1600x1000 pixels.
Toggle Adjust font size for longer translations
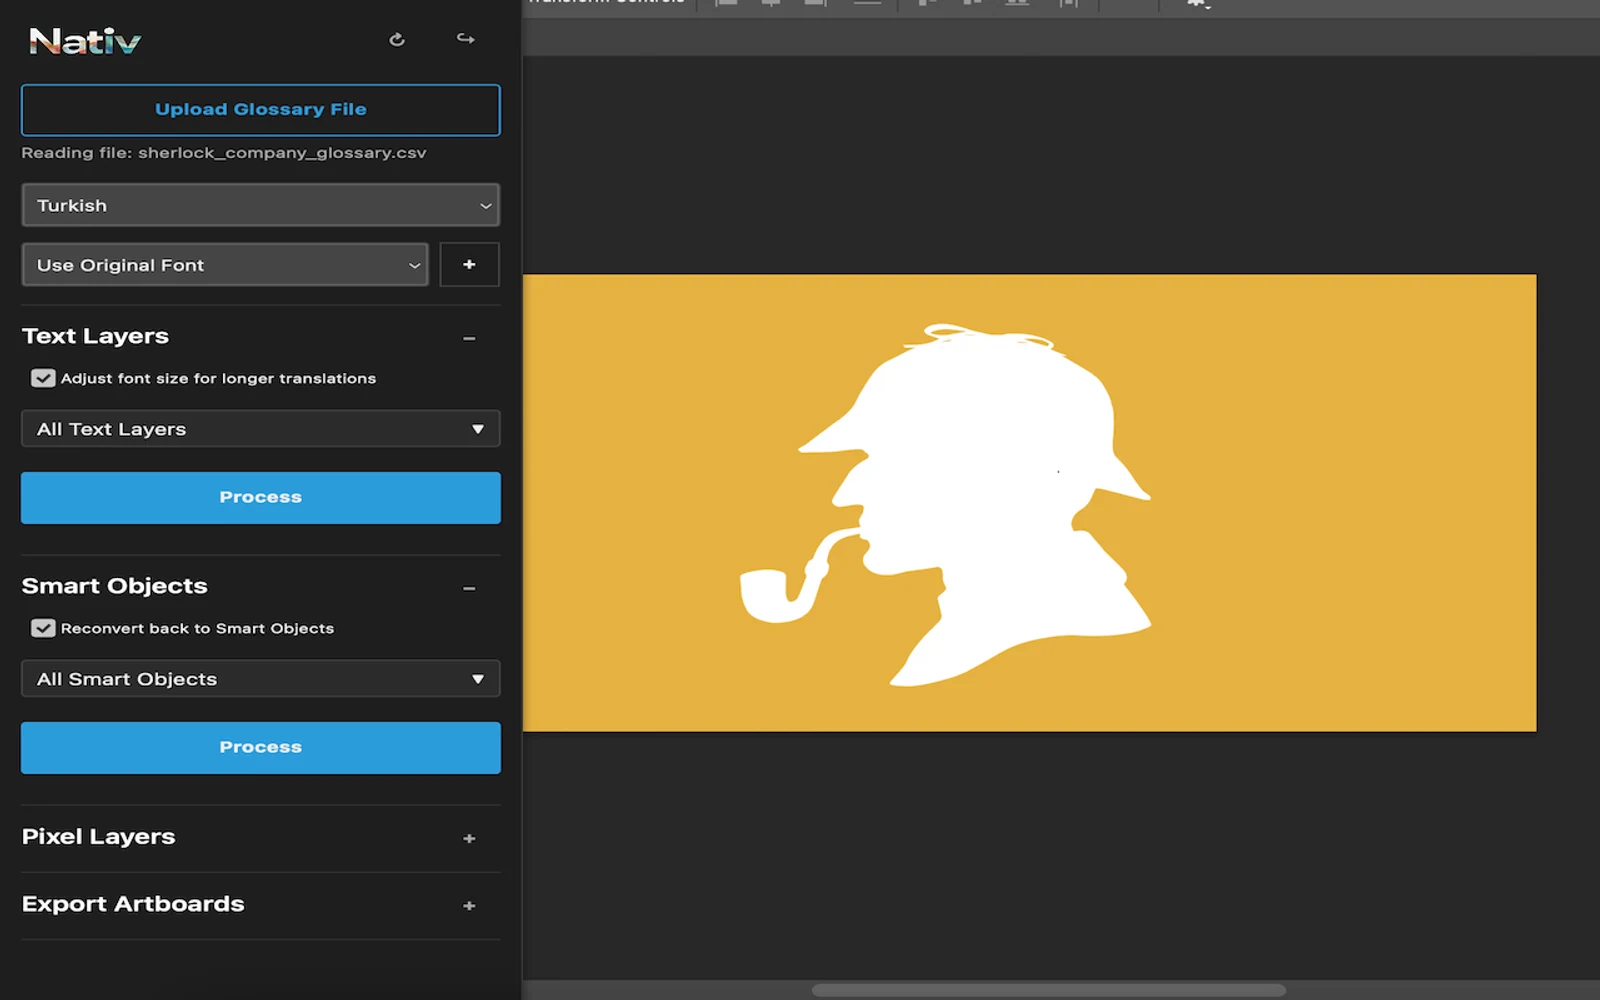pyautogui.click(x=43, y=378)
